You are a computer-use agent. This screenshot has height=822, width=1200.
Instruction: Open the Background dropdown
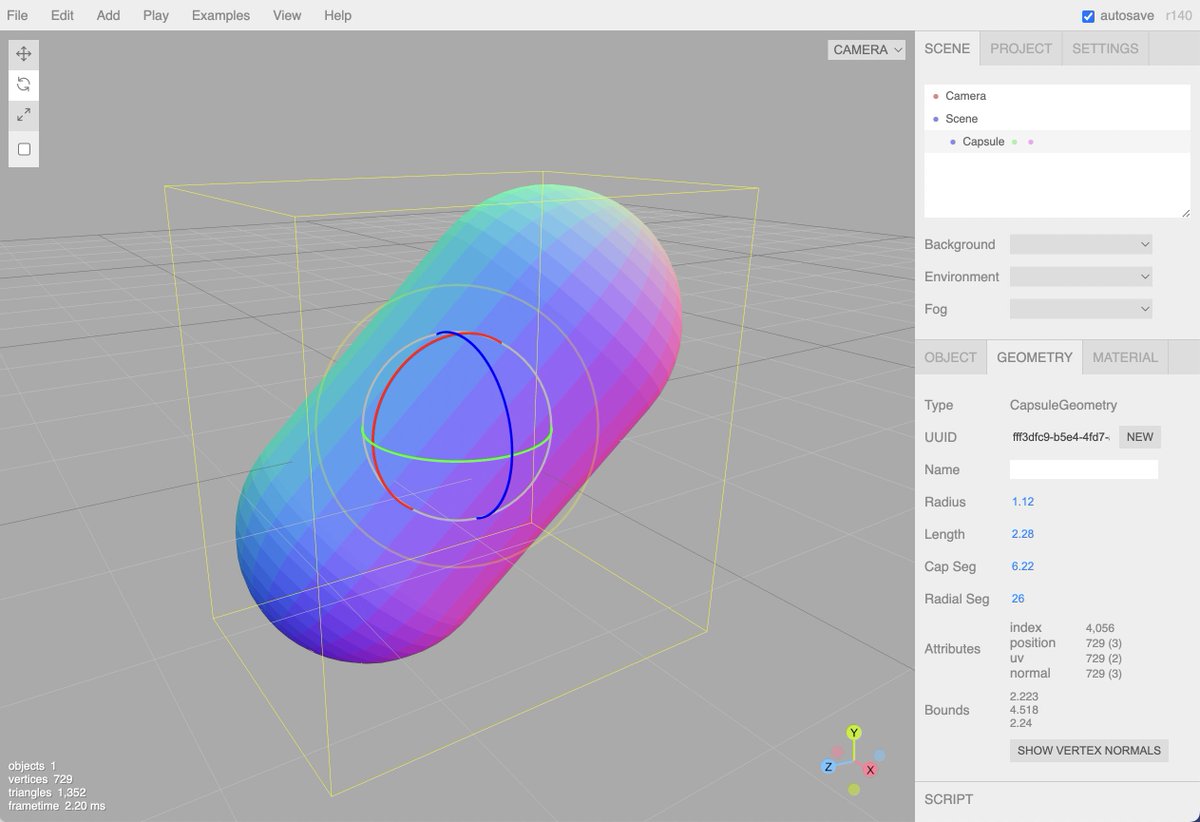click(x=1081, y=244)
